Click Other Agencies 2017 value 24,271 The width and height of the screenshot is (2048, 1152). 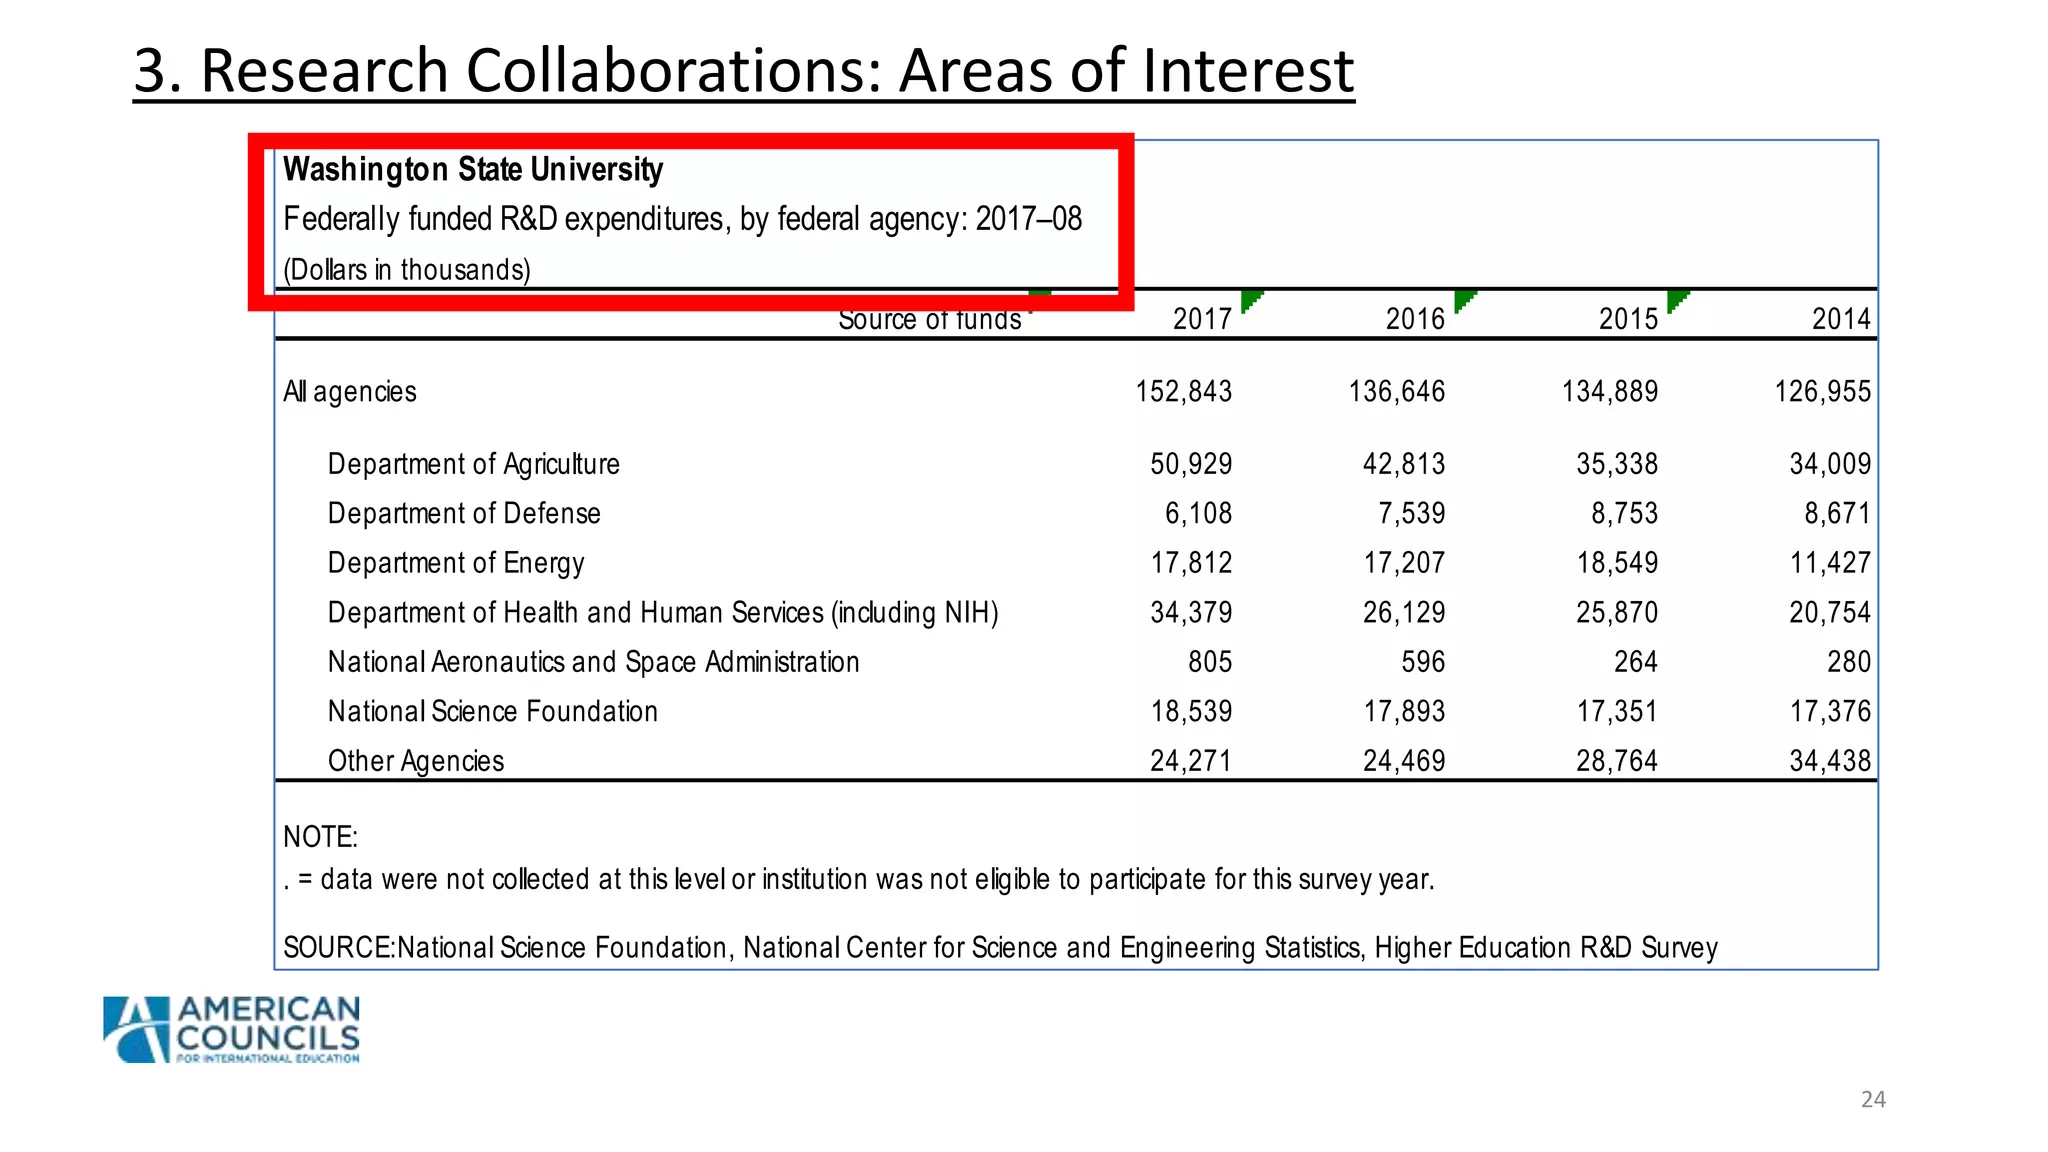[x=1191, y=761]
